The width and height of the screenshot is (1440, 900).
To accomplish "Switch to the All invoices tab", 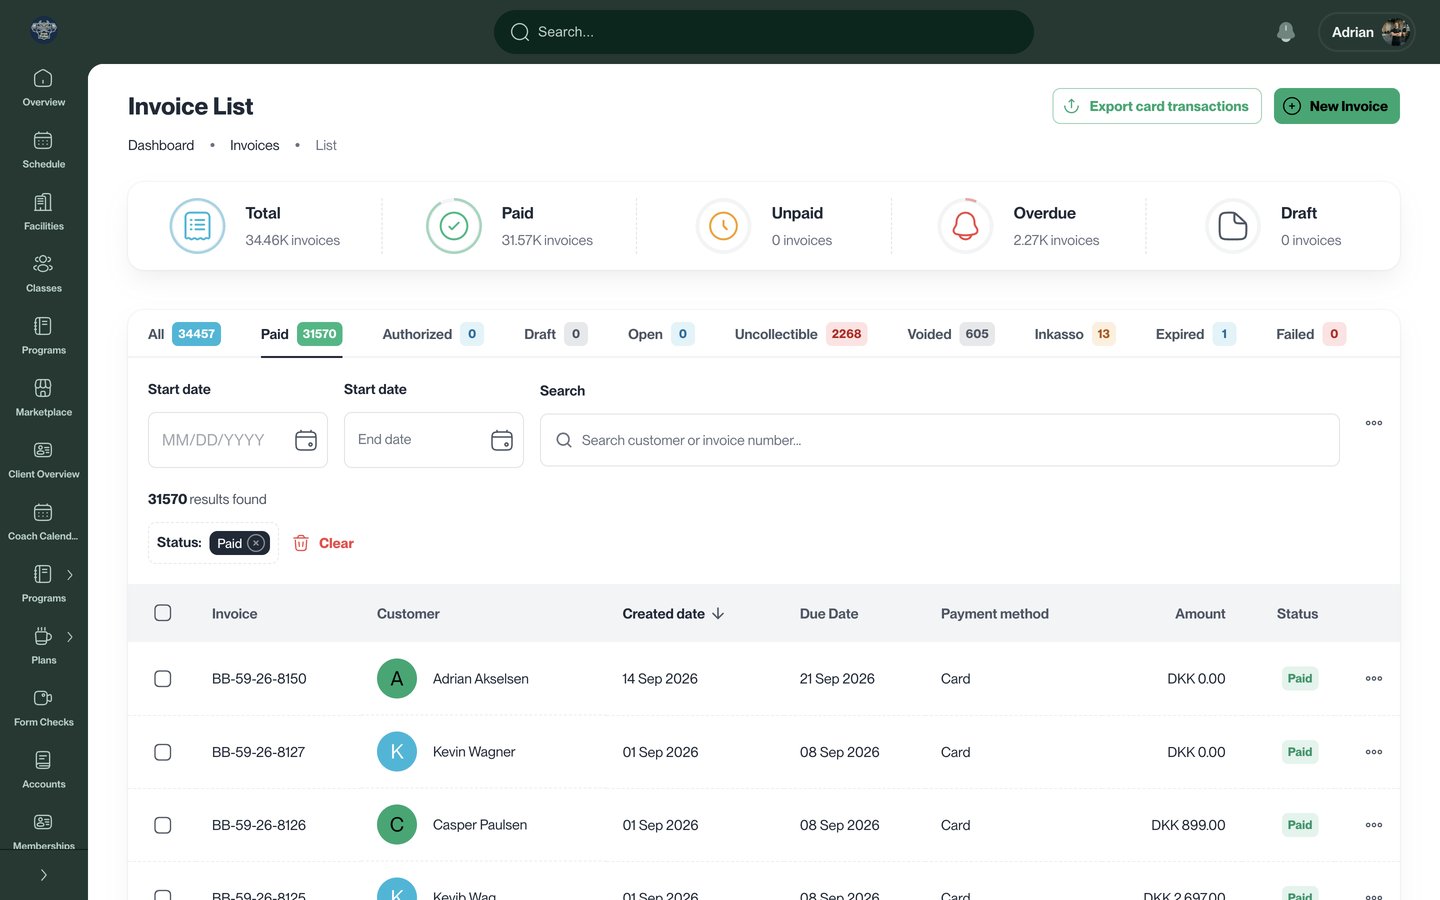I will (x=184, y=334).
